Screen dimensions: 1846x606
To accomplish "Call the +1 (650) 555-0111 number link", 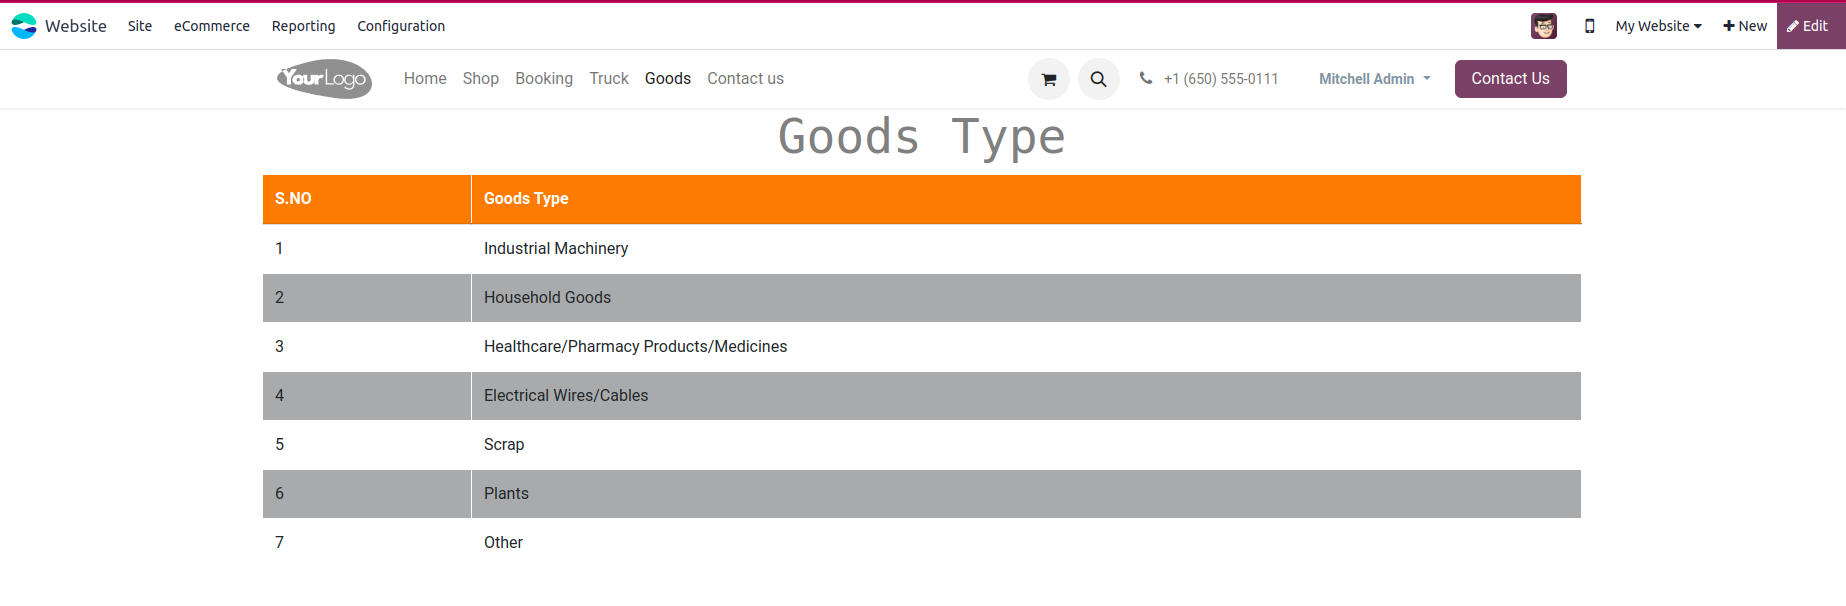I will (1221, 79).
